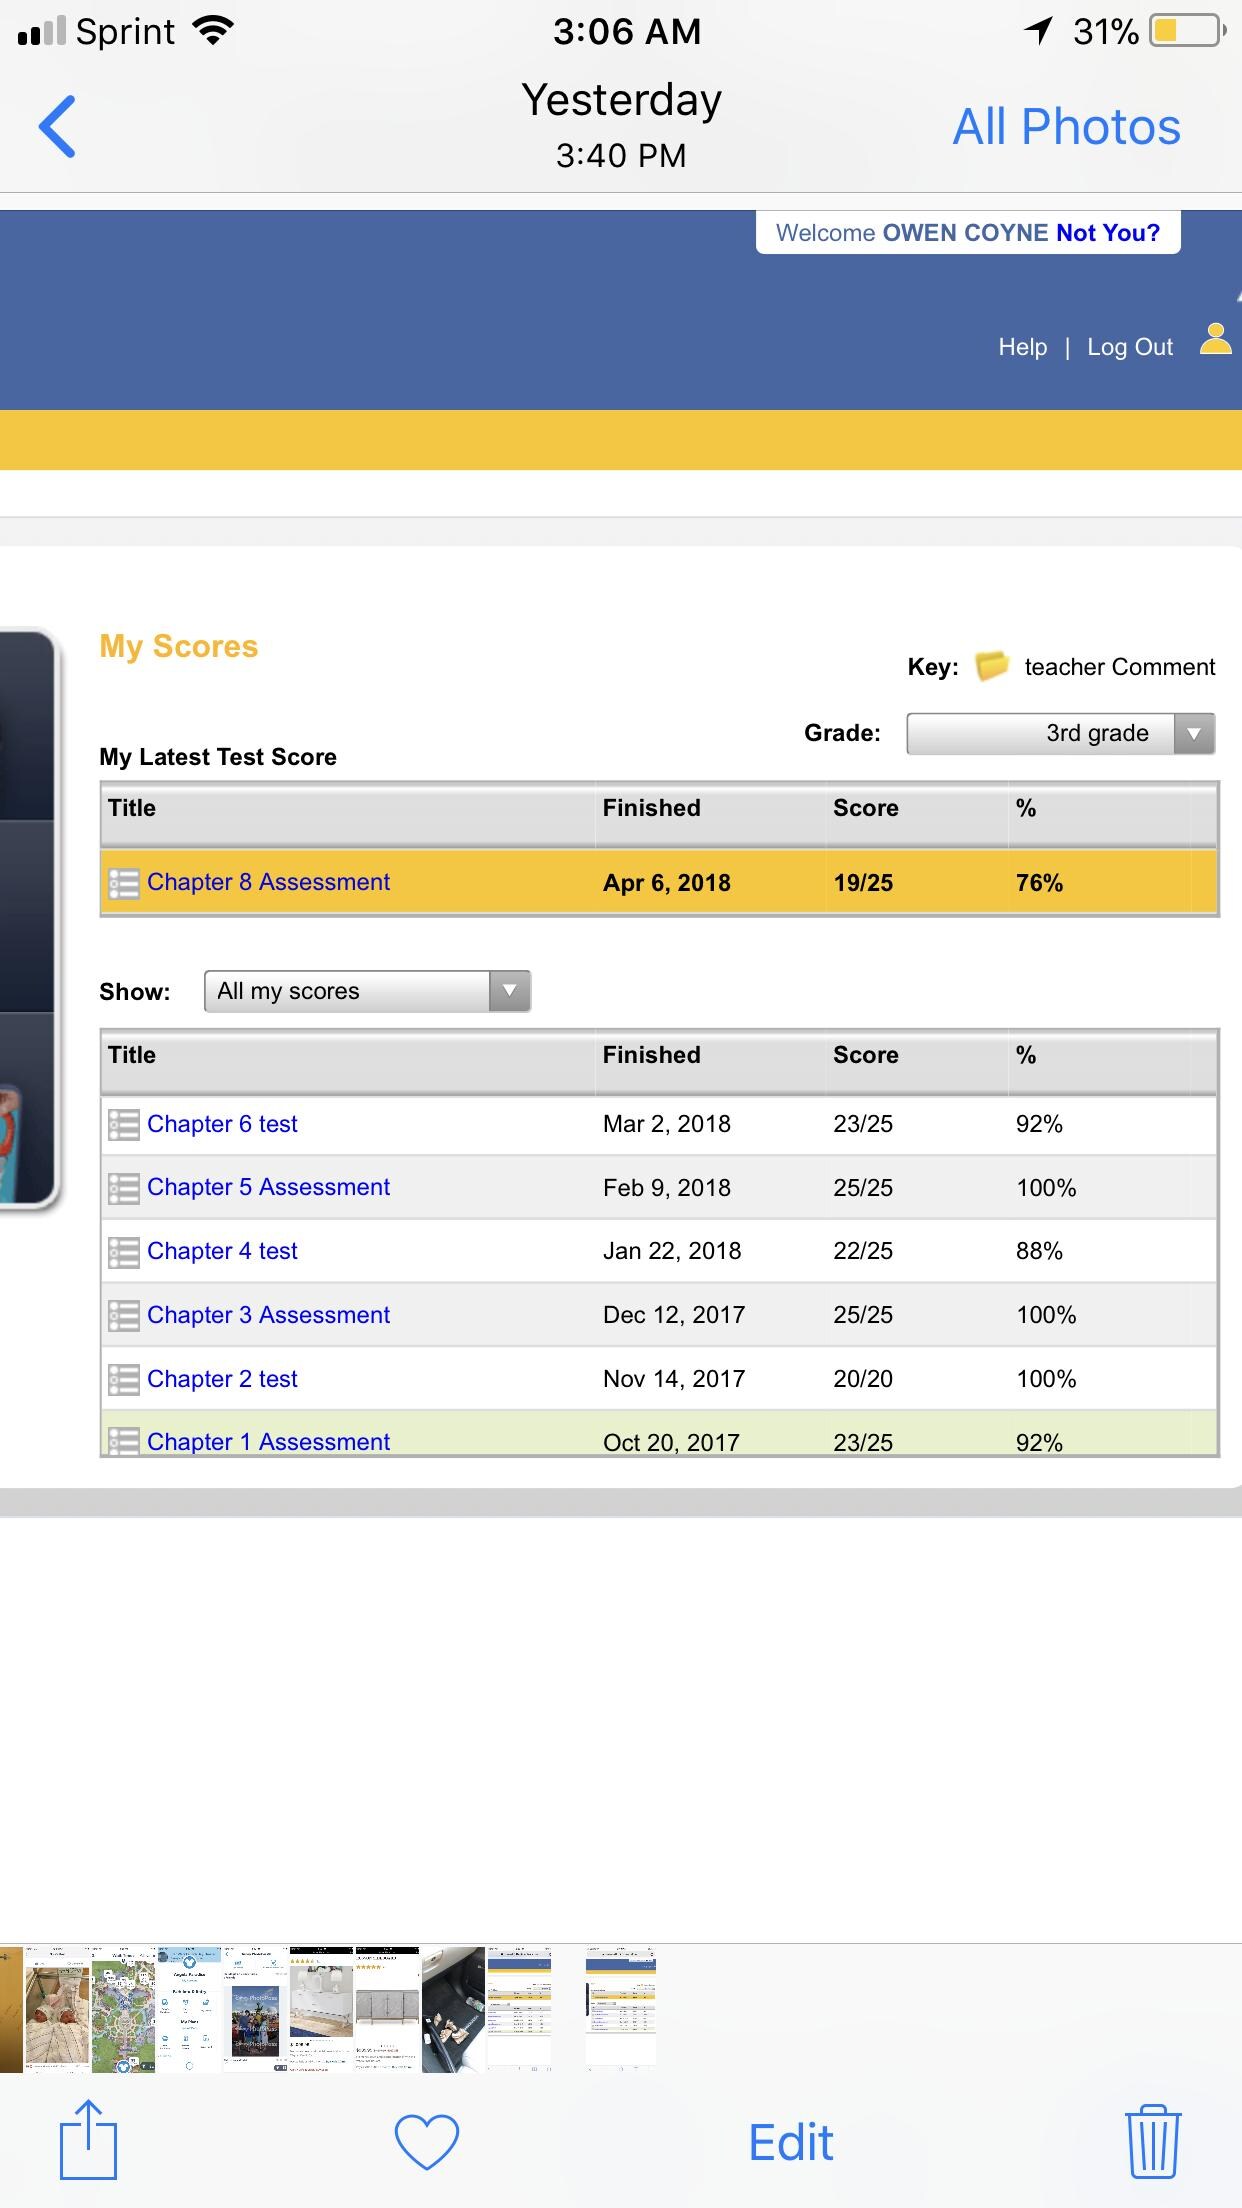Click the 76% percentage cell
1242x2208 pixels.
click(x=1039, y=883)
